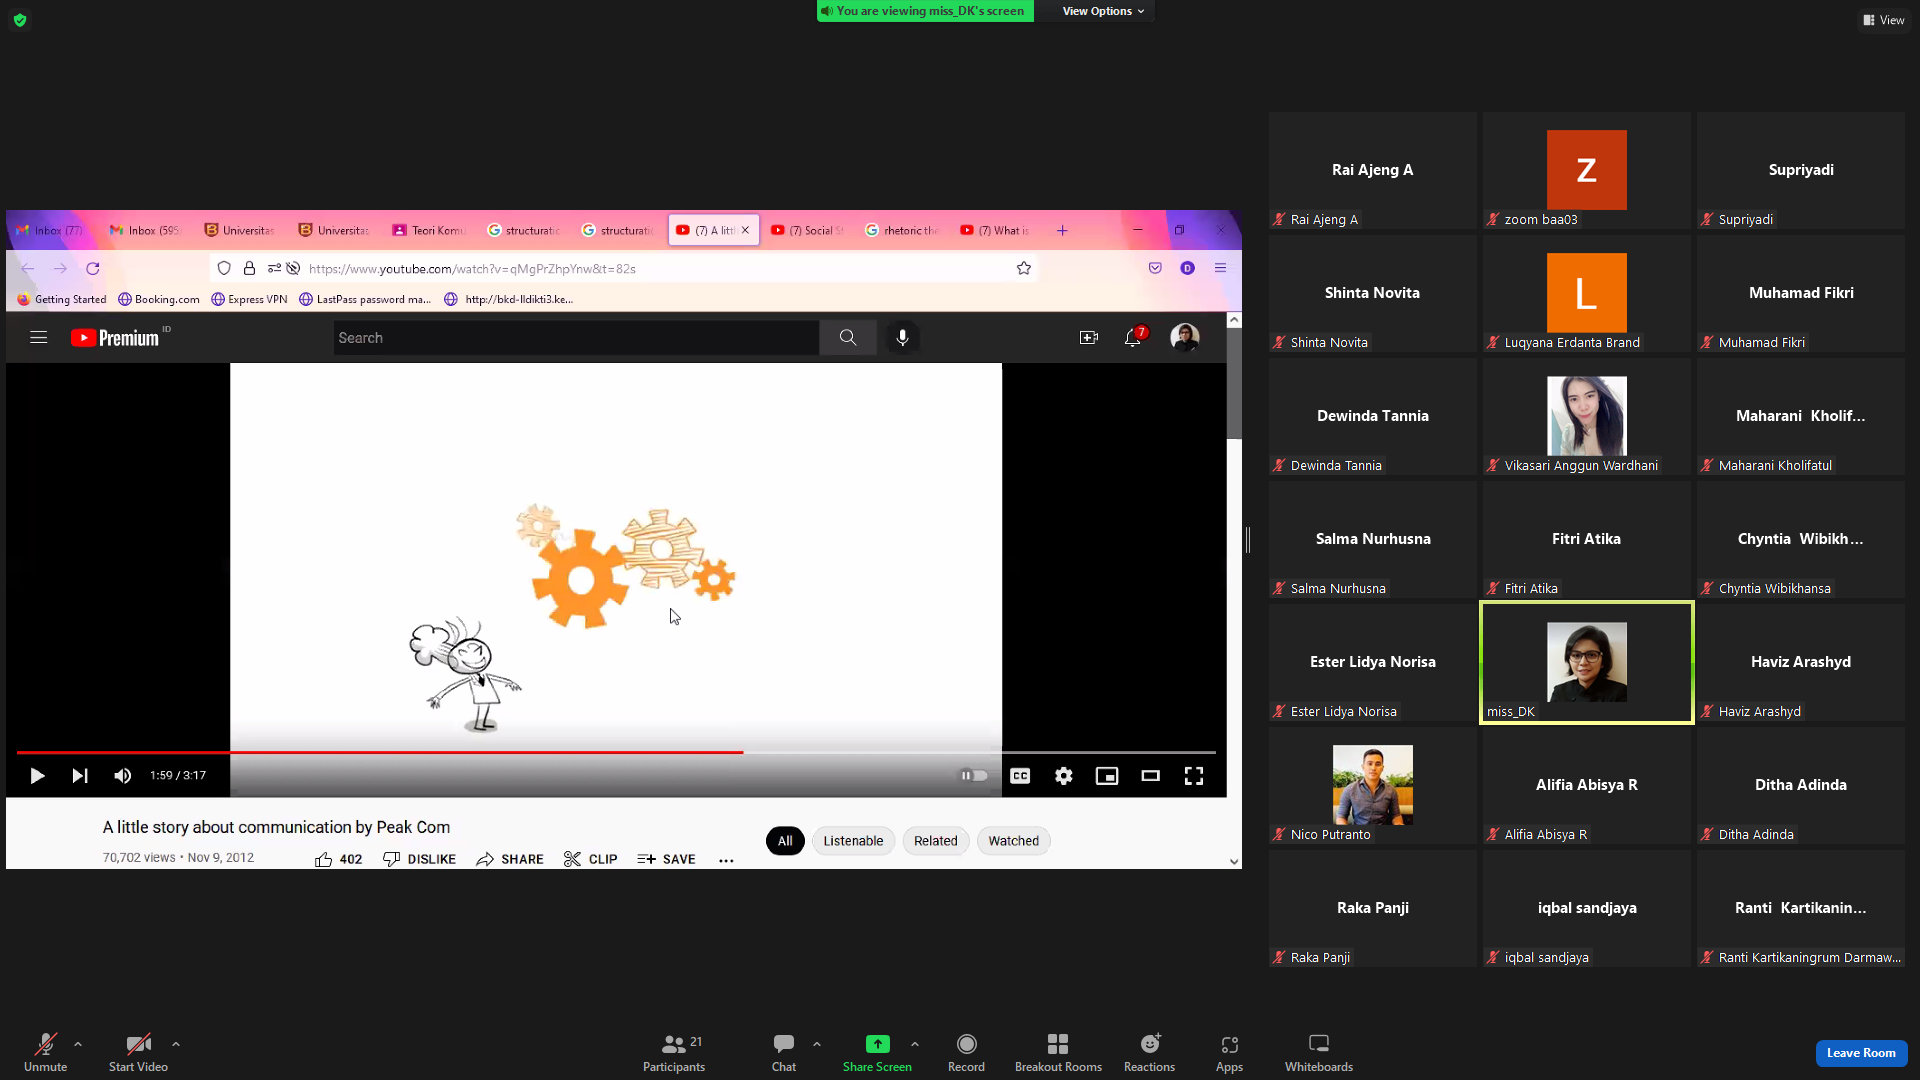The image size is (1920, 1080).
Task: Select the Watched filter chip
Action: (x=1014, y=841)
